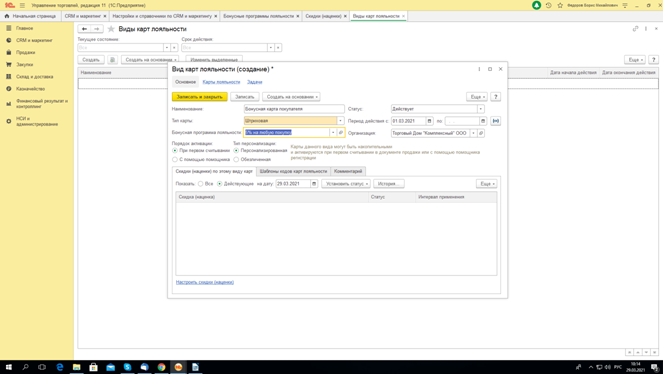
Task: Open Задачи link in dialog
Action: pyautogui.click(x=255, y=82)
